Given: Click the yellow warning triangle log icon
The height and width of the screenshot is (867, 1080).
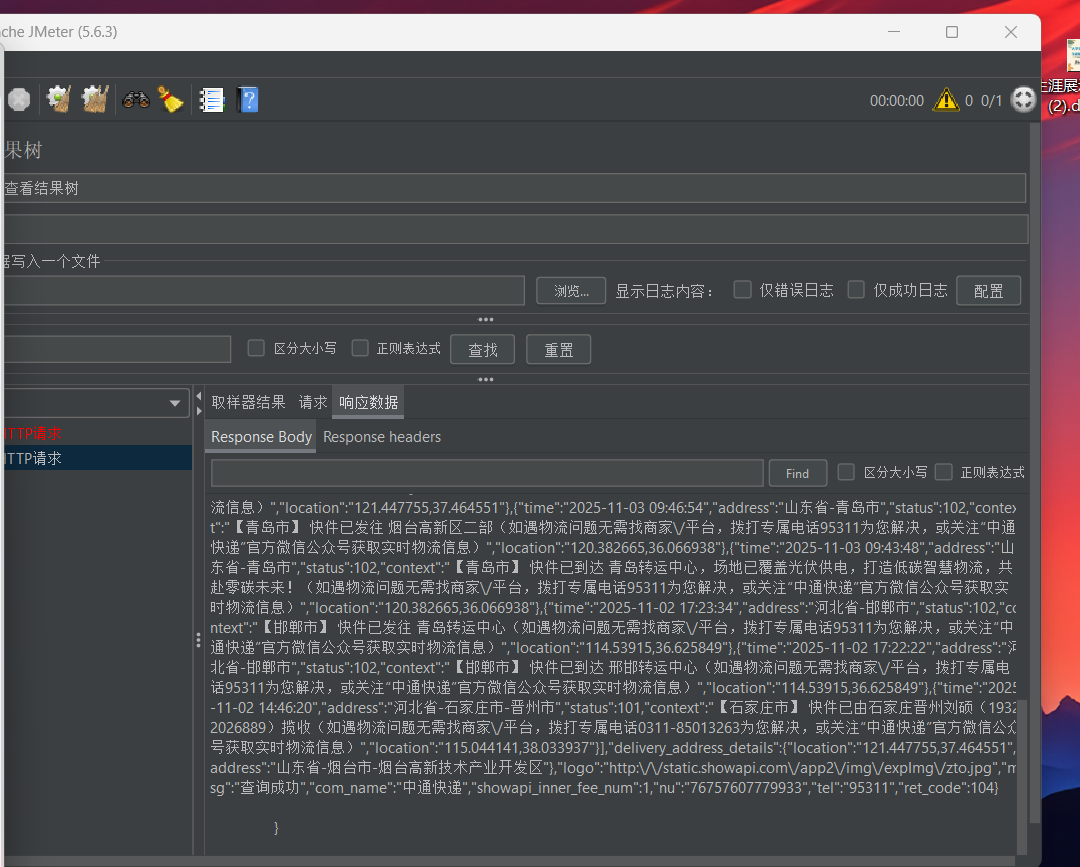Looking at the screenshot, I should [946, 100].
